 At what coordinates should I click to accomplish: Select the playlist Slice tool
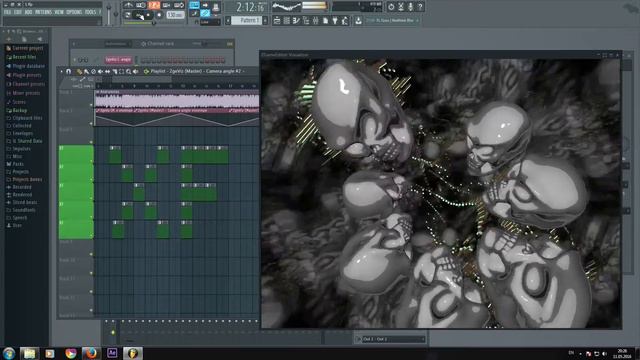(x=115, y=71)
